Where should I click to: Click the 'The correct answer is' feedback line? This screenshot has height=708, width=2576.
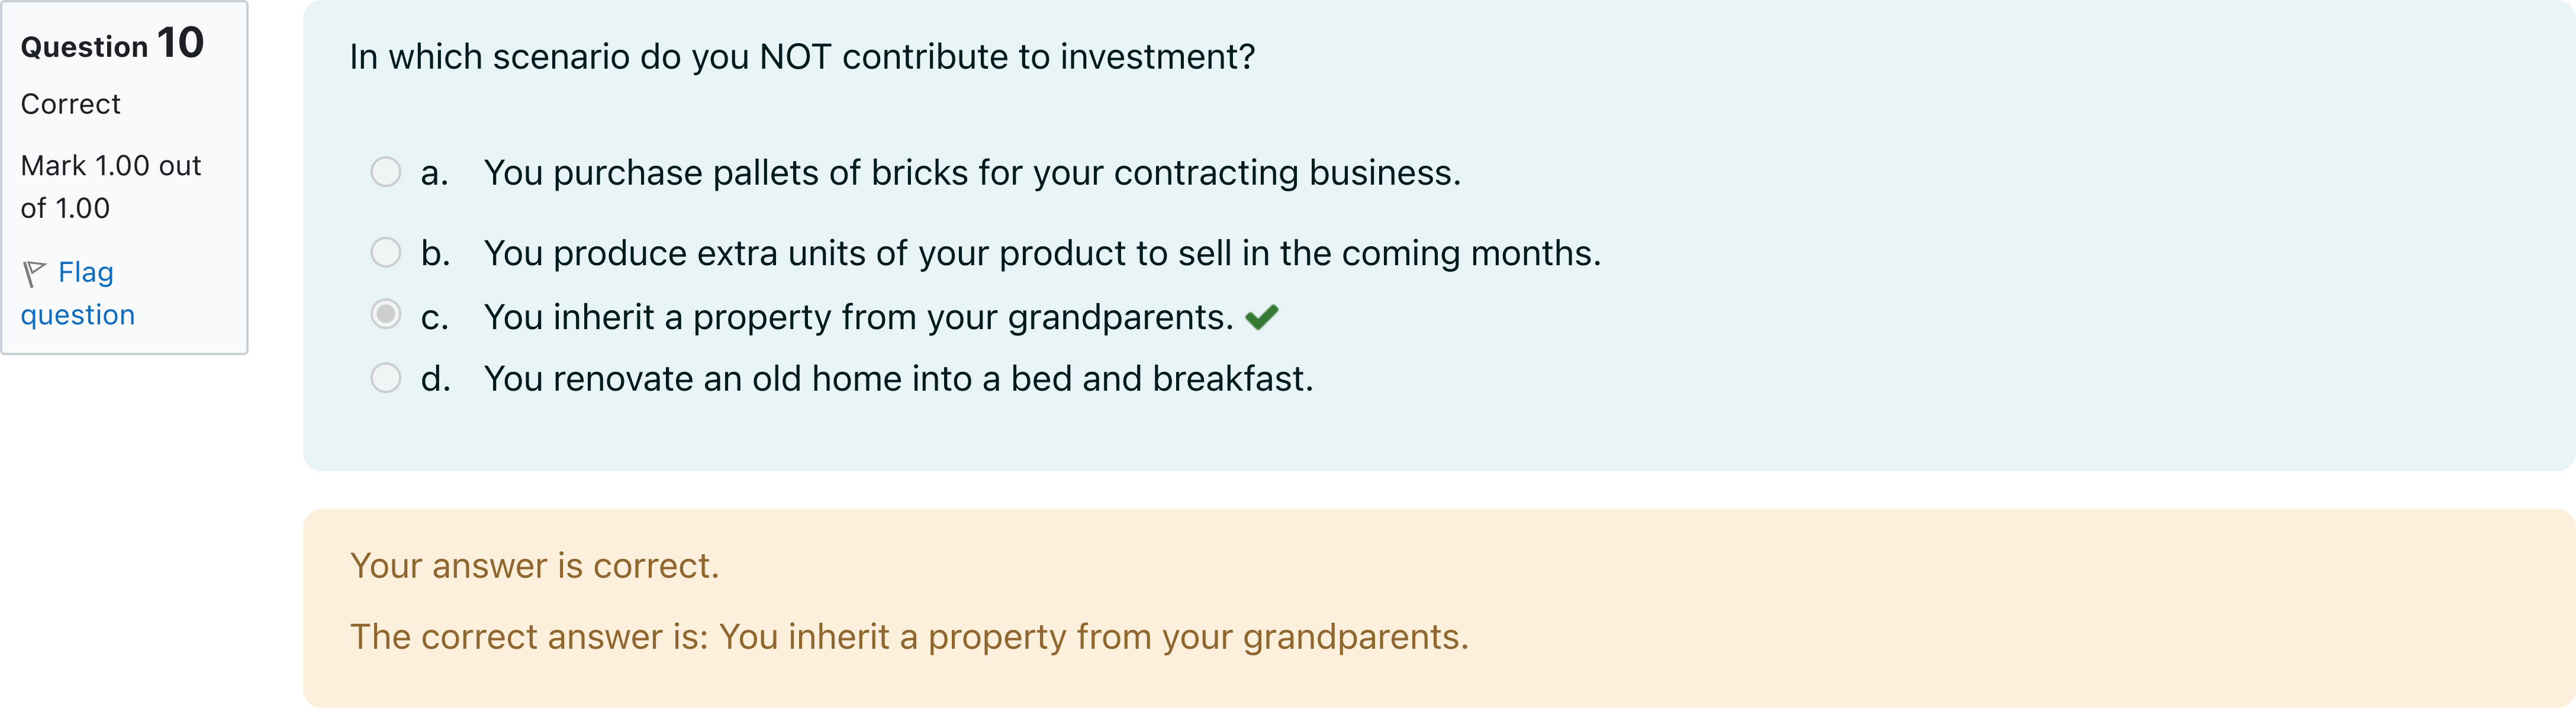pyautogui.click(x=908, y=637)
